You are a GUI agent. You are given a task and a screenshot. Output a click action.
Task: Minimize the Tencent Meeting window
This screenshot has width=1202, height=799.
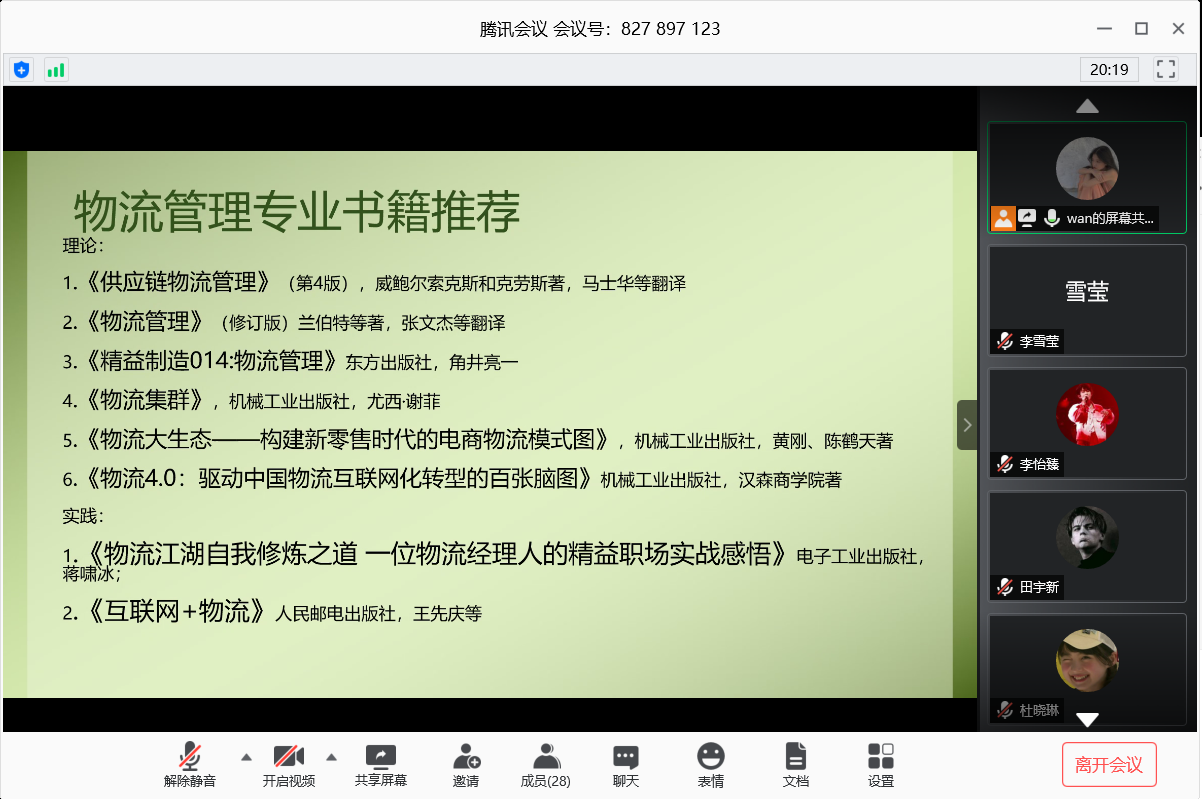[x=1104, y=28]
